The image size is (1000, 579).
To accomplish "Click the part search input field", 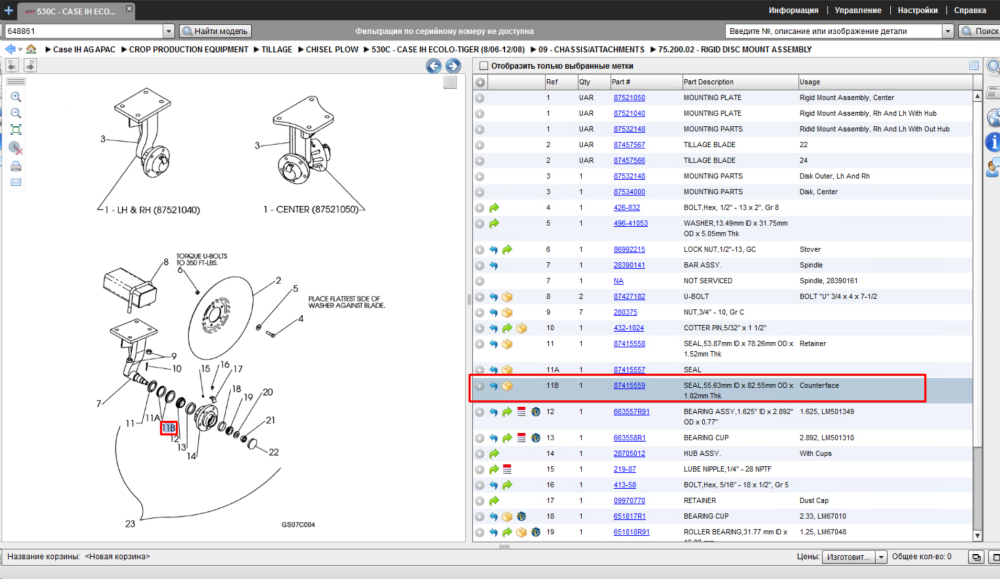I will (834, 31).
